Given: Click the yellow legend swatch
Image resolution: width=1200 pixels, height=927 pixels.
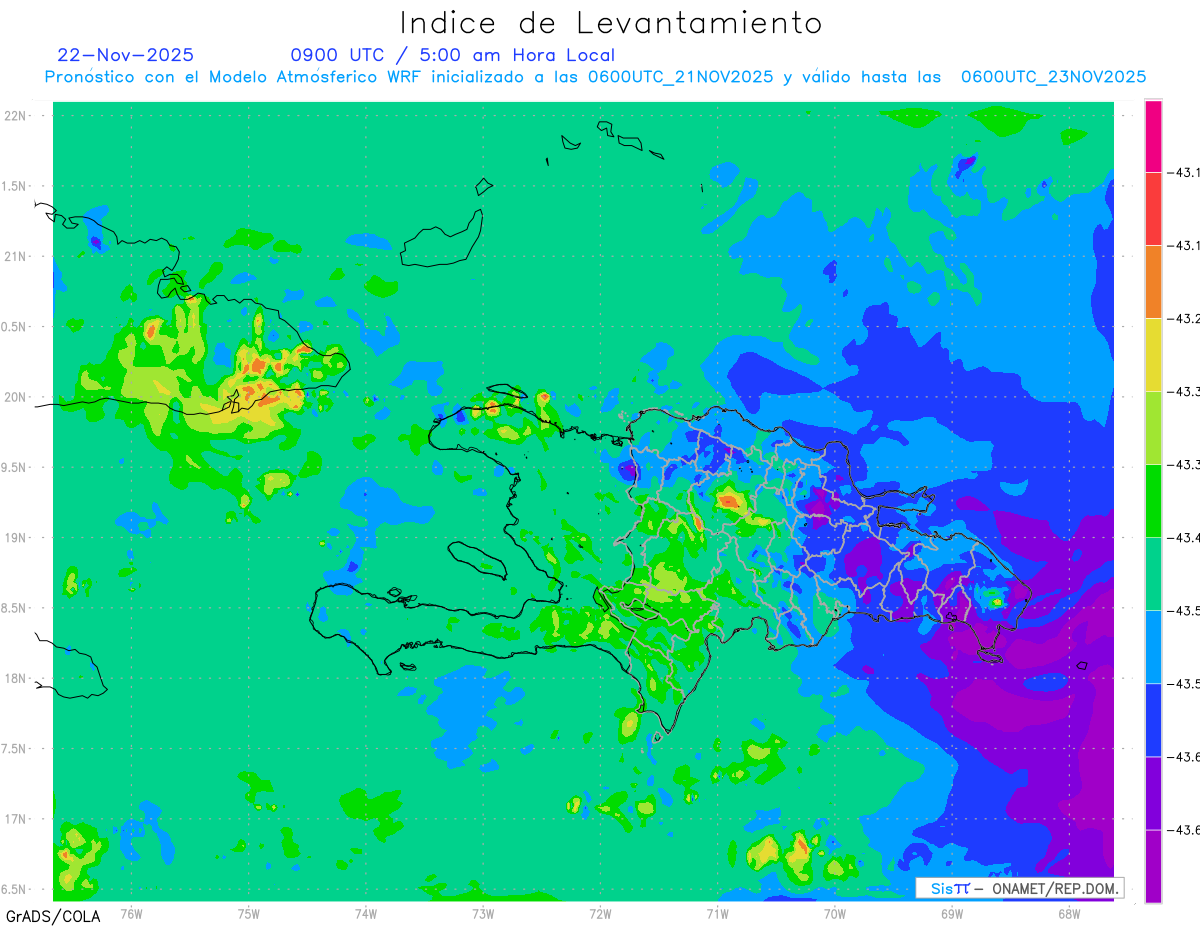Looking at the screenshot, I should (x=1153, y=355).
